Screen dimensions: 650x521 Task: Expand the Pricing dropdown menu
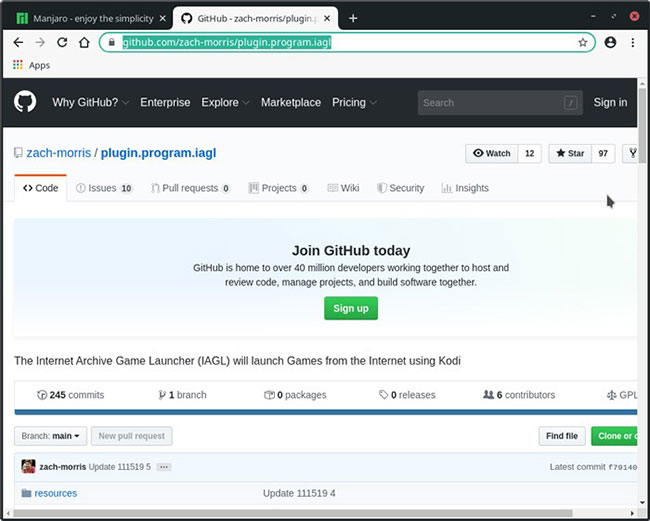(x=354, y=102)
